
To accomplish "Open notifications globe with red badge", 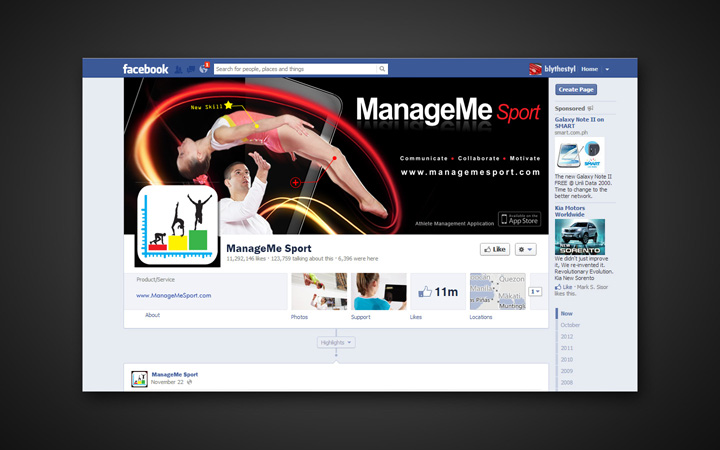I will pyautogui.click(x=204, y=69).
